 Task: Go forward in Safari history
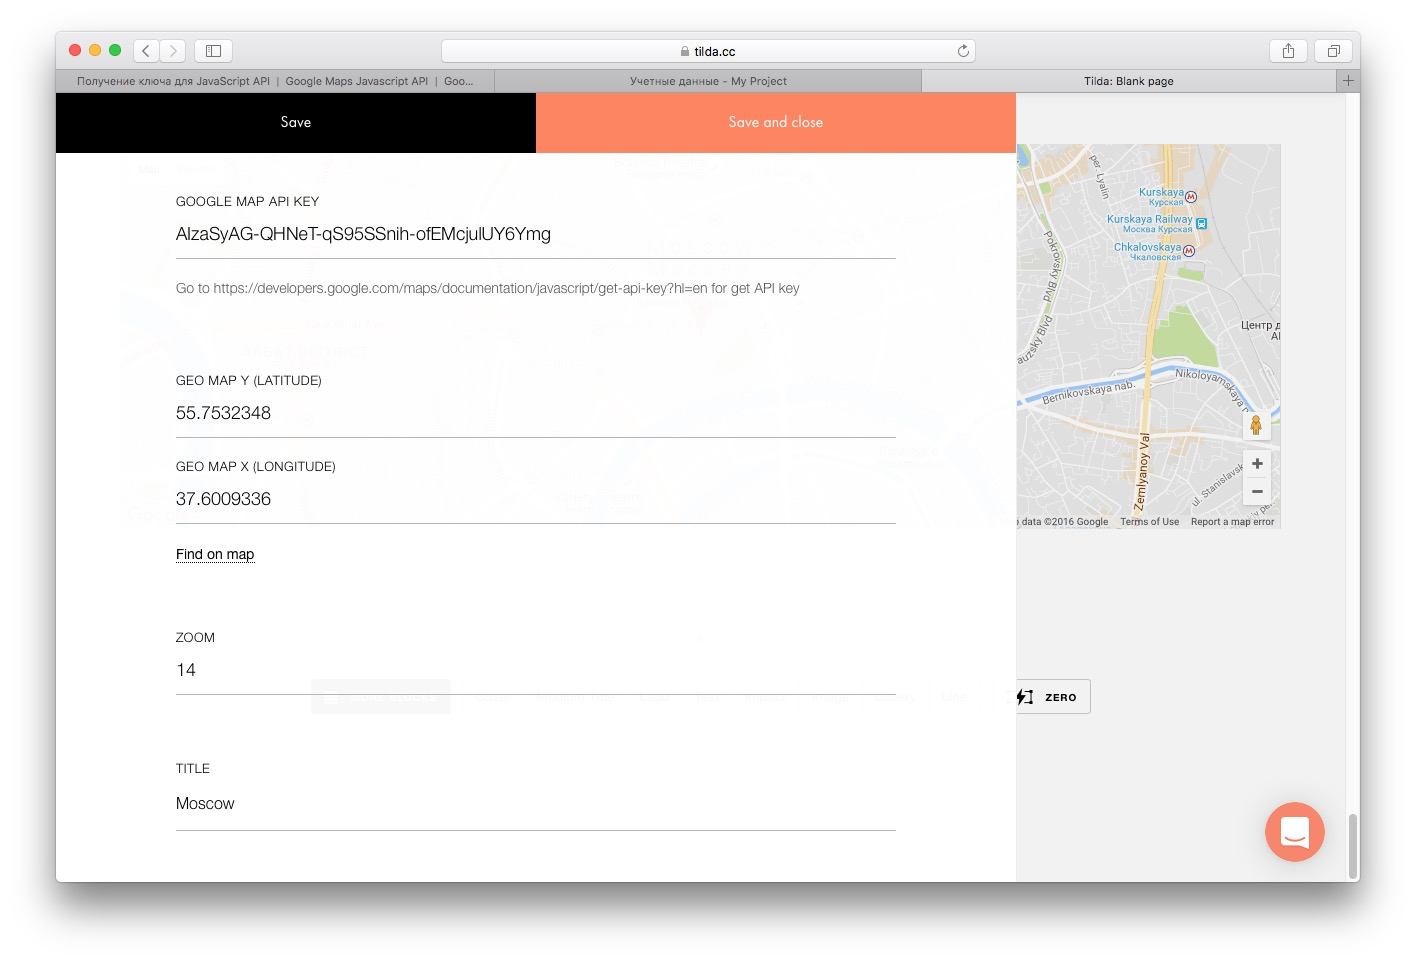(x=173, y=50)
